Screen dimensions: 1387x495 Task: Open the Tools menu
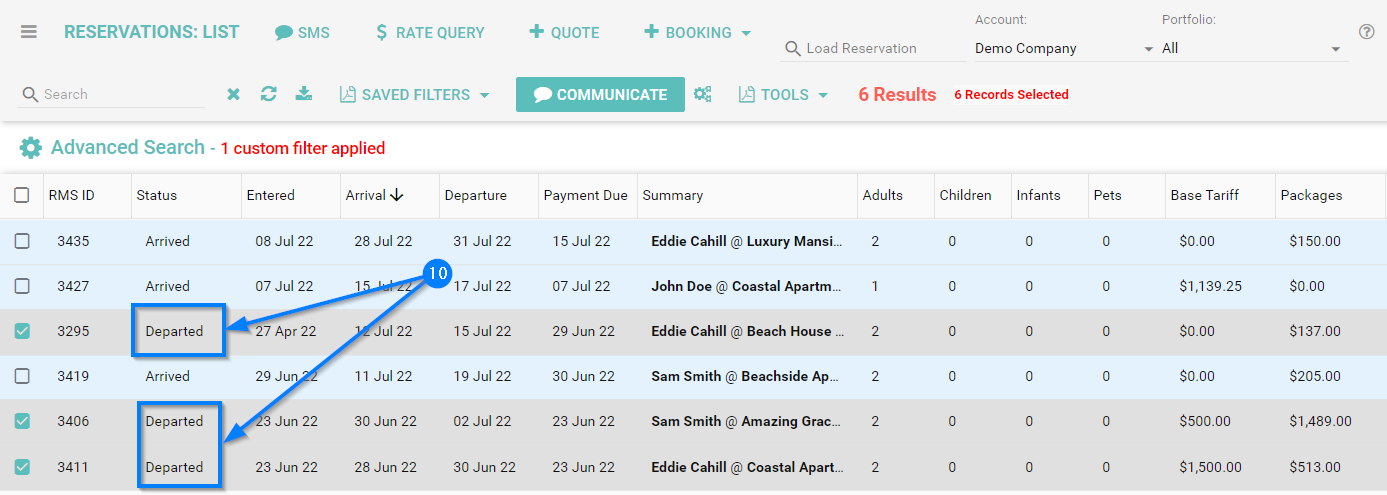pos(784,95)
